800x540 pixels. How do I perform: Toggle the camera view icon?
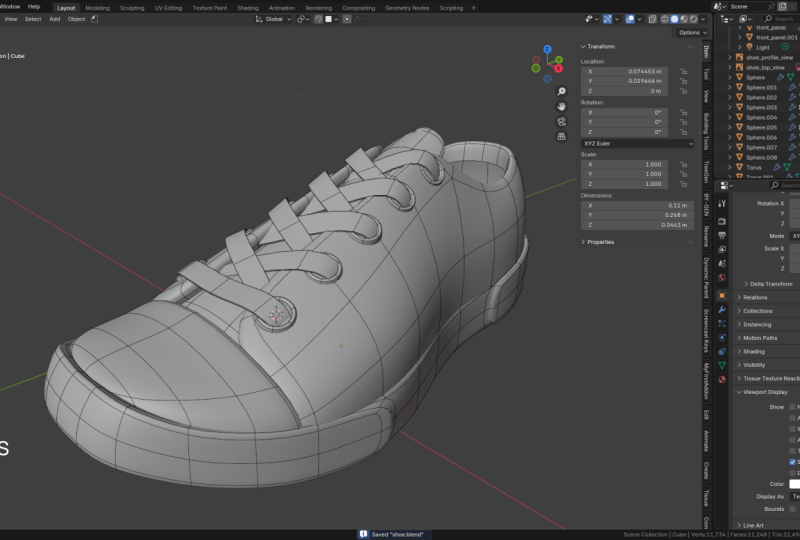coord(561,121)
